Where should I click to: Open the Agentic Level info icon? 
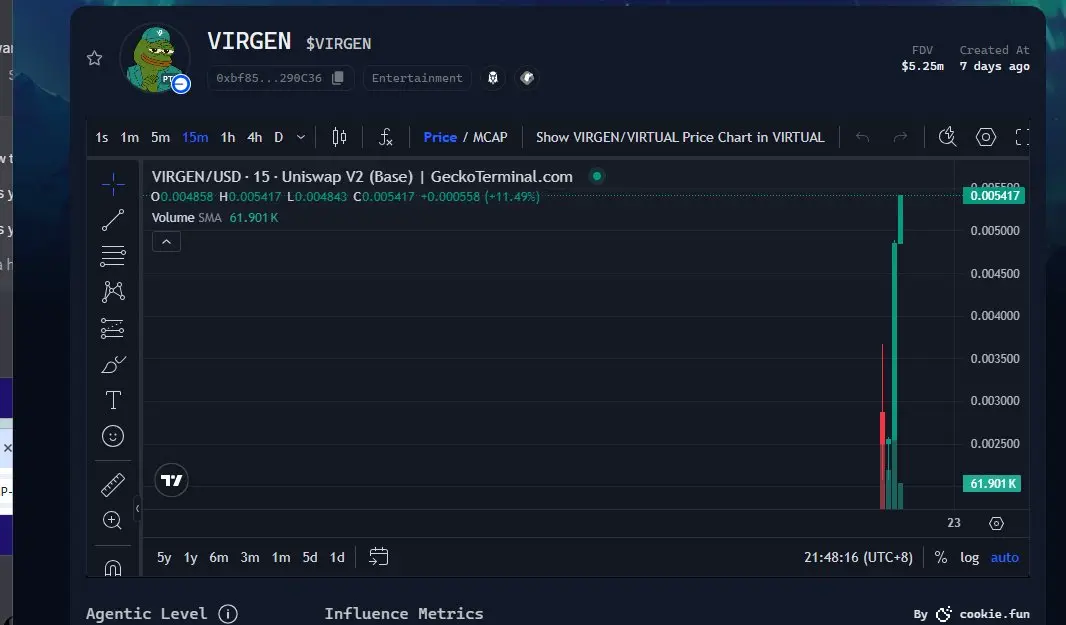coord(228,614)
